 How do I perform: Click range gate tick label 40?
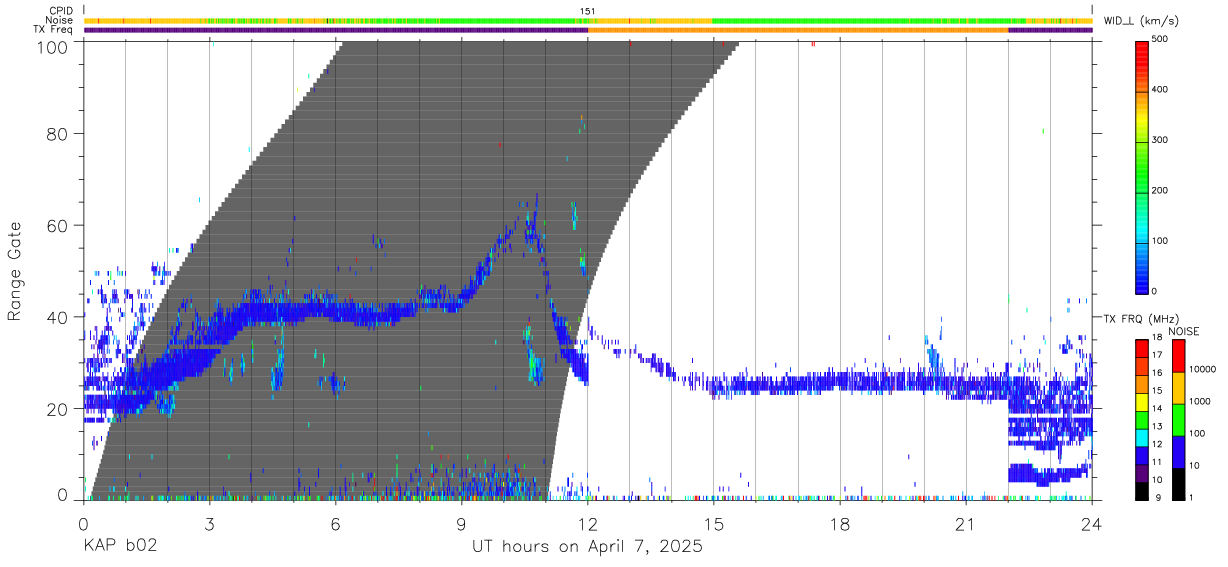[x=58, y=317]
